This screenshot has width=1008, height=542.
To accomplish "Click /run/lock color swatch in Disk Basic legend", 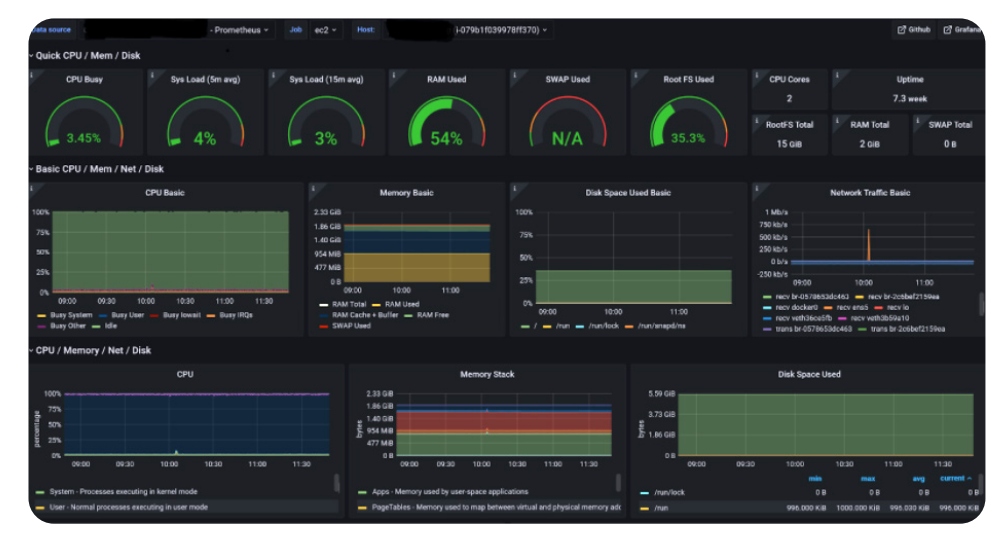I will point(580,327).
